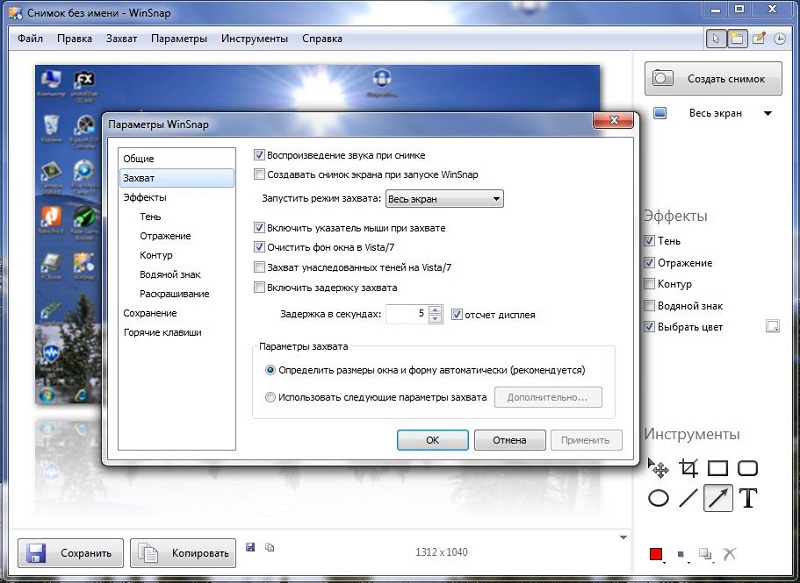The image size is (800, 583).
Task: Toggle Включить указатель мыши при захвате
Action: click(259, 227)
